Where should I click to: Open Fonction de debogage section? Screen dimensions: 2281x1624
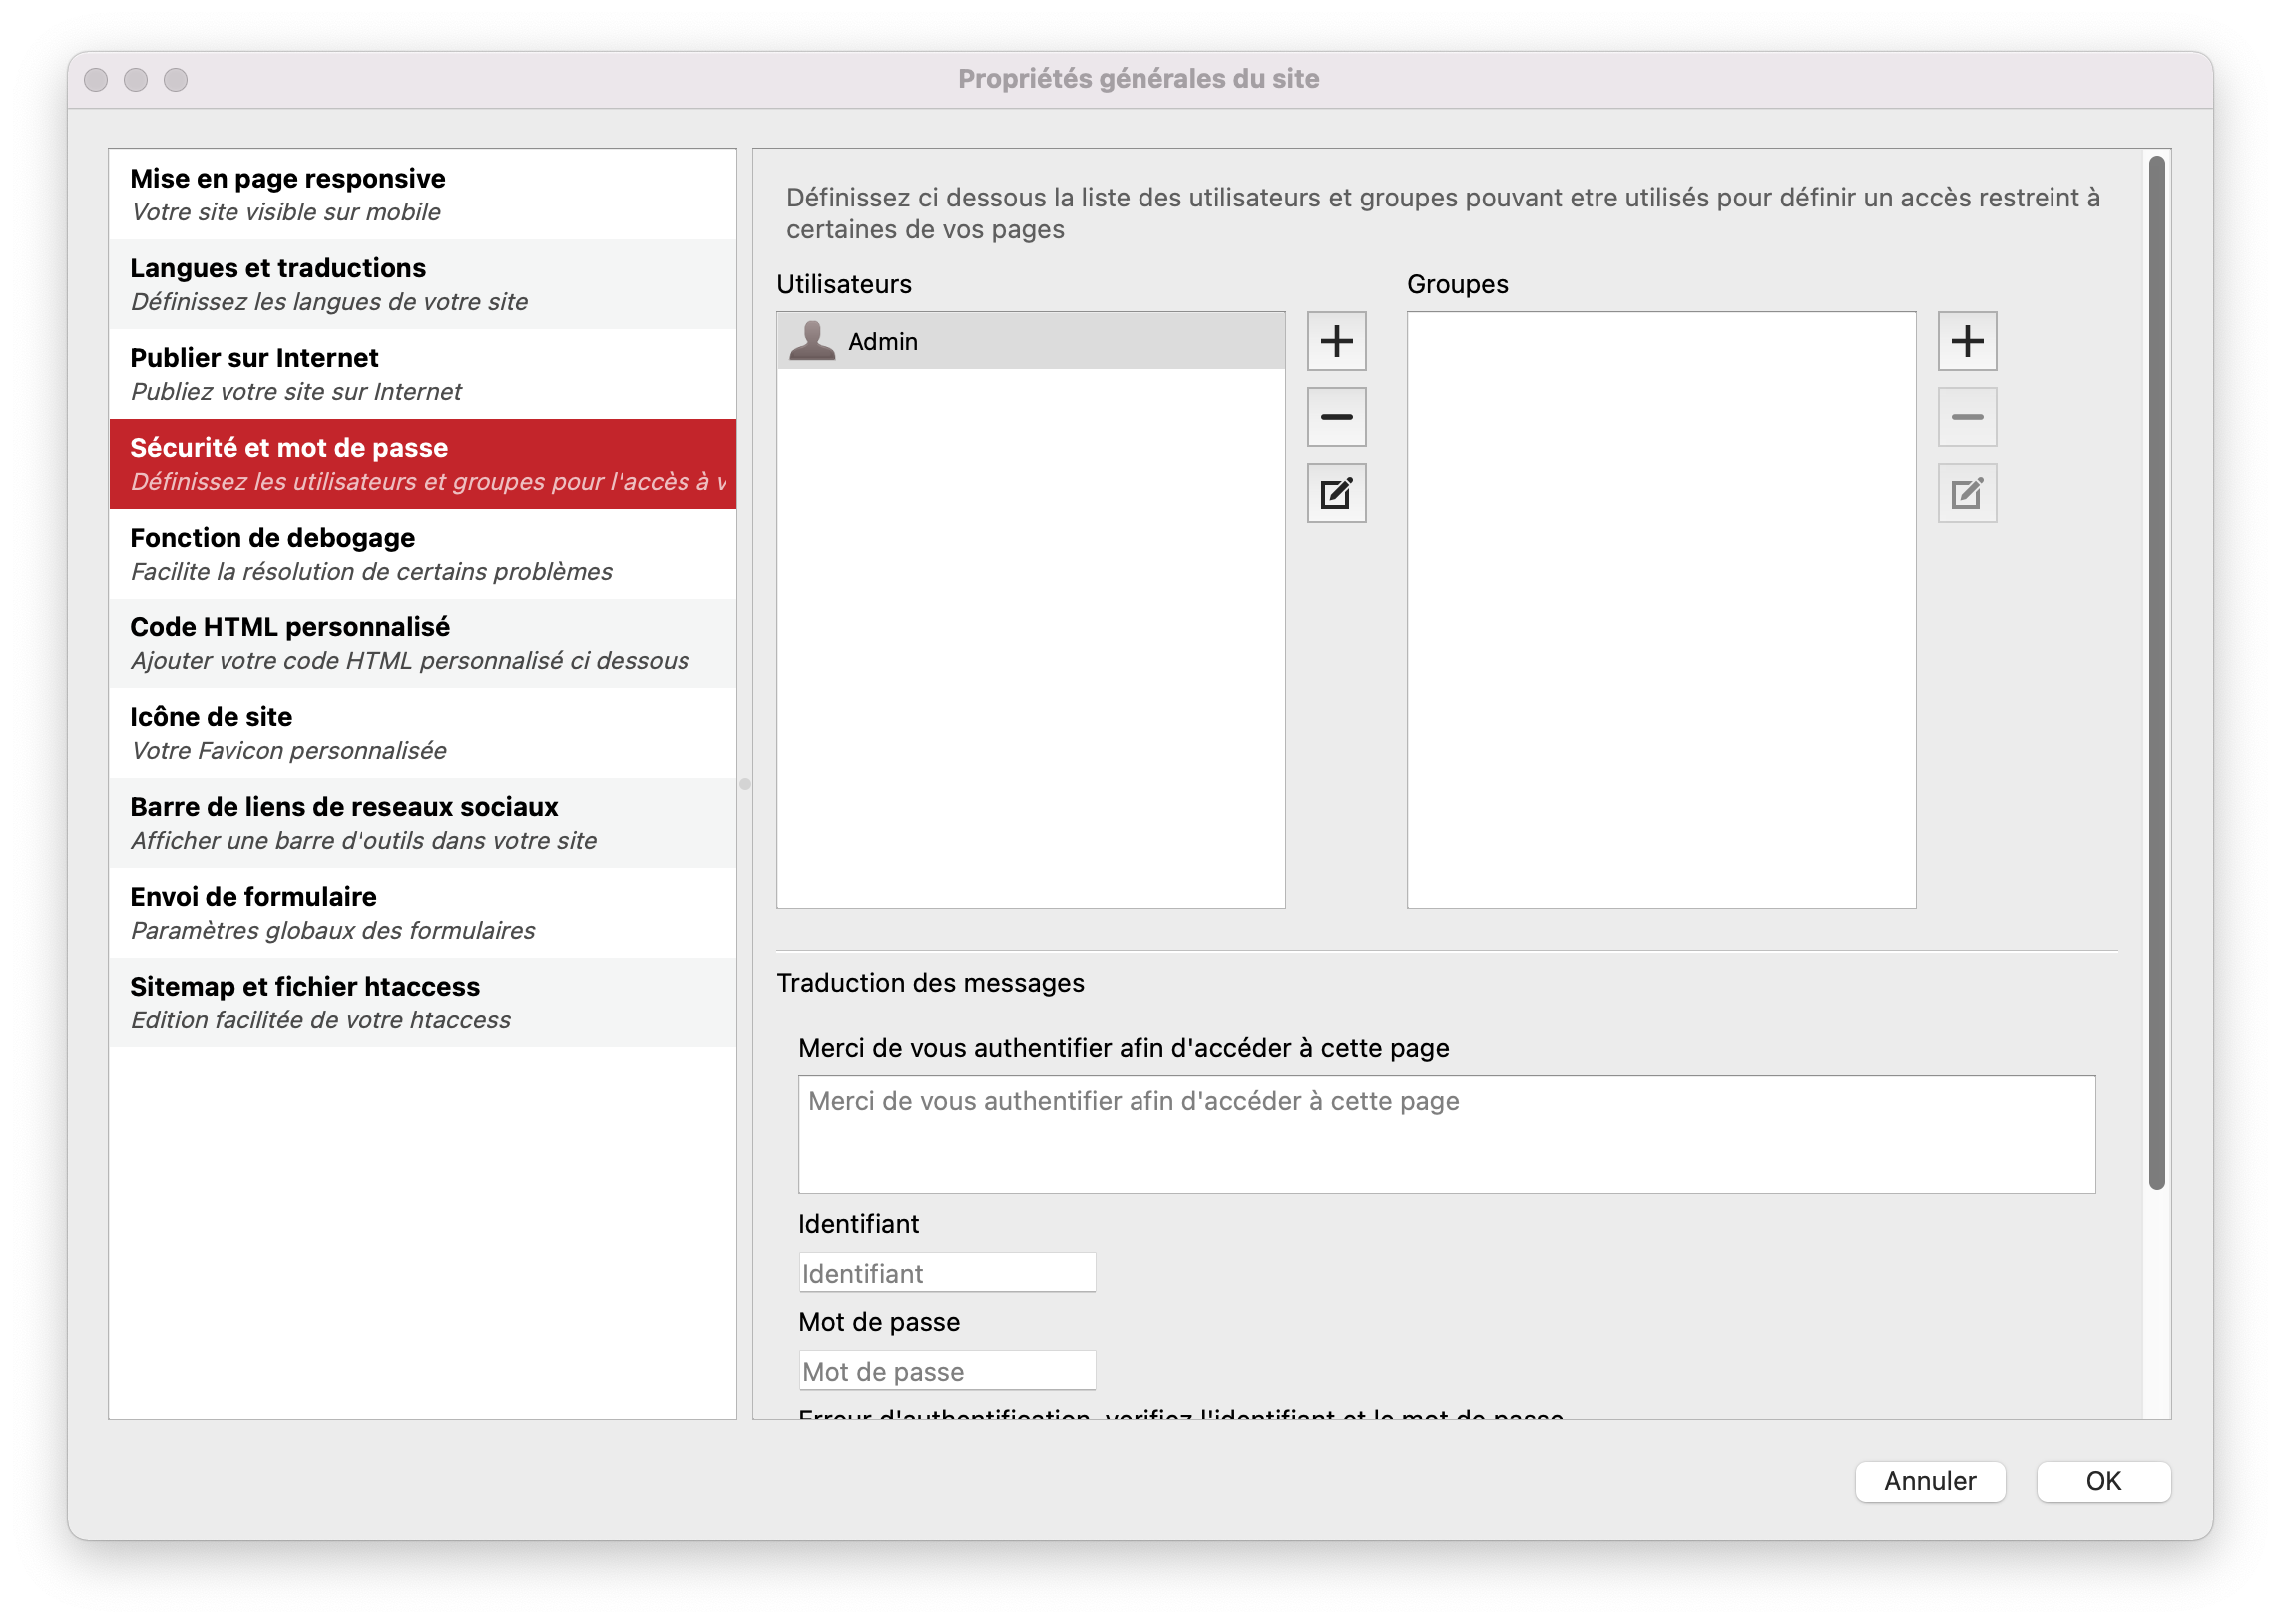(x=422, y=553)
